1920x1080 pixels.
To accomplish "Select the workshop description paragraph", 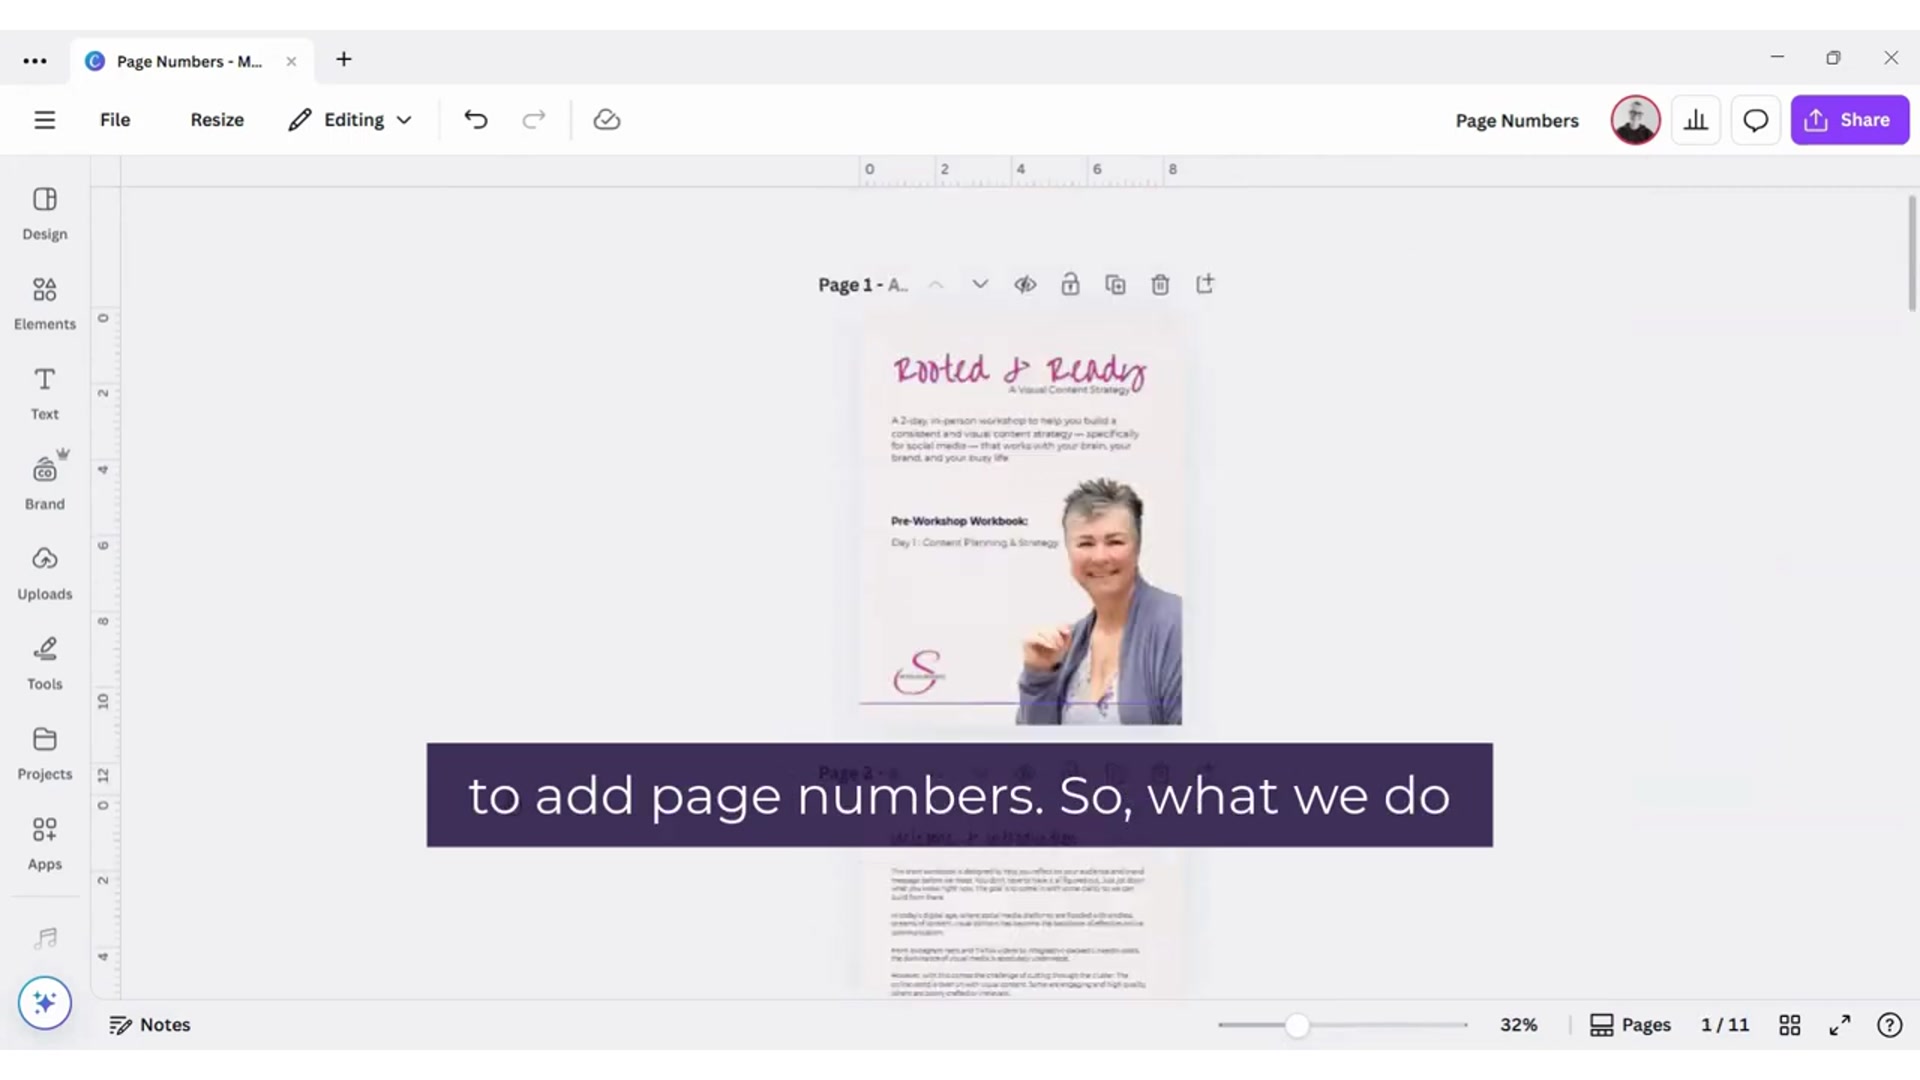I will pos(1015,439).
